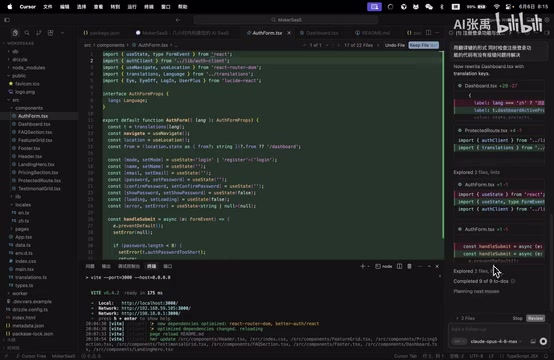Go back with the navigation arrow
This screenshot has height=360, width=554.
tap(178, 20)
